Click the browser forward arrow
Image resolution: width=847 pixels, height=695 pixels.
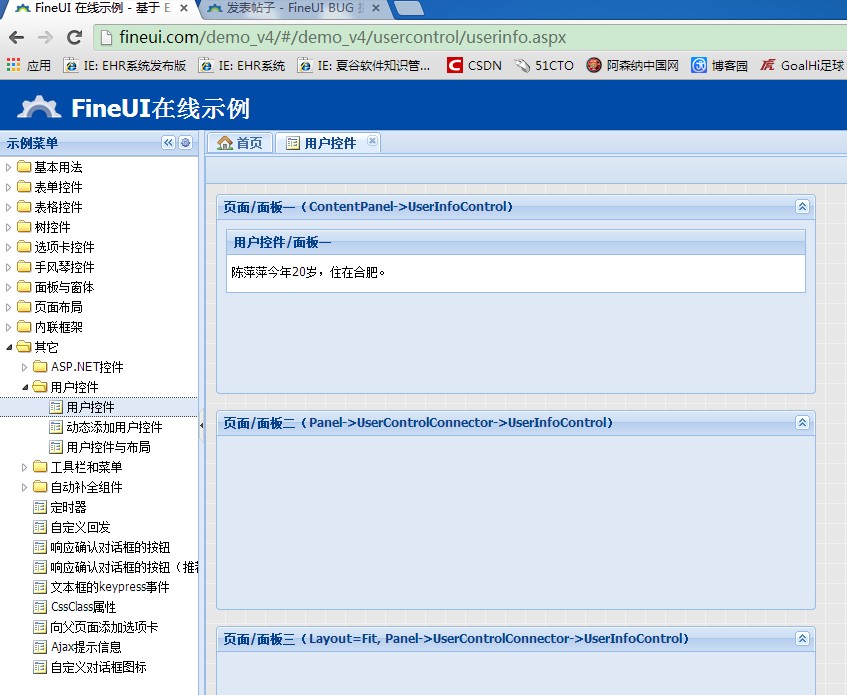pyautogui.click(x=45, y=37)
